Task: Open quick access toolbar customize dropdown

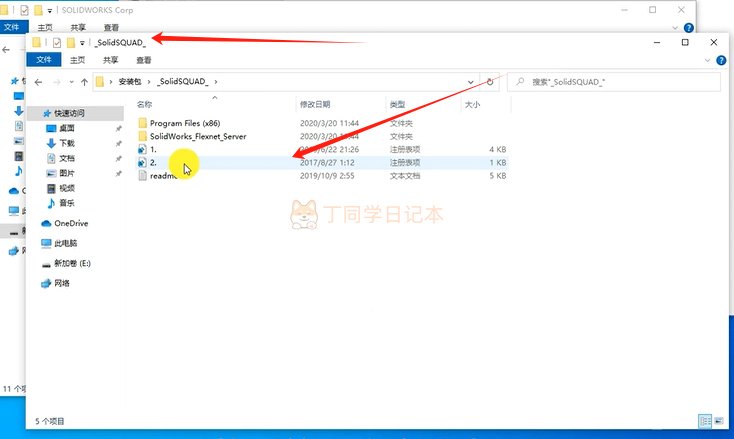Action: (x=82, y=43)
